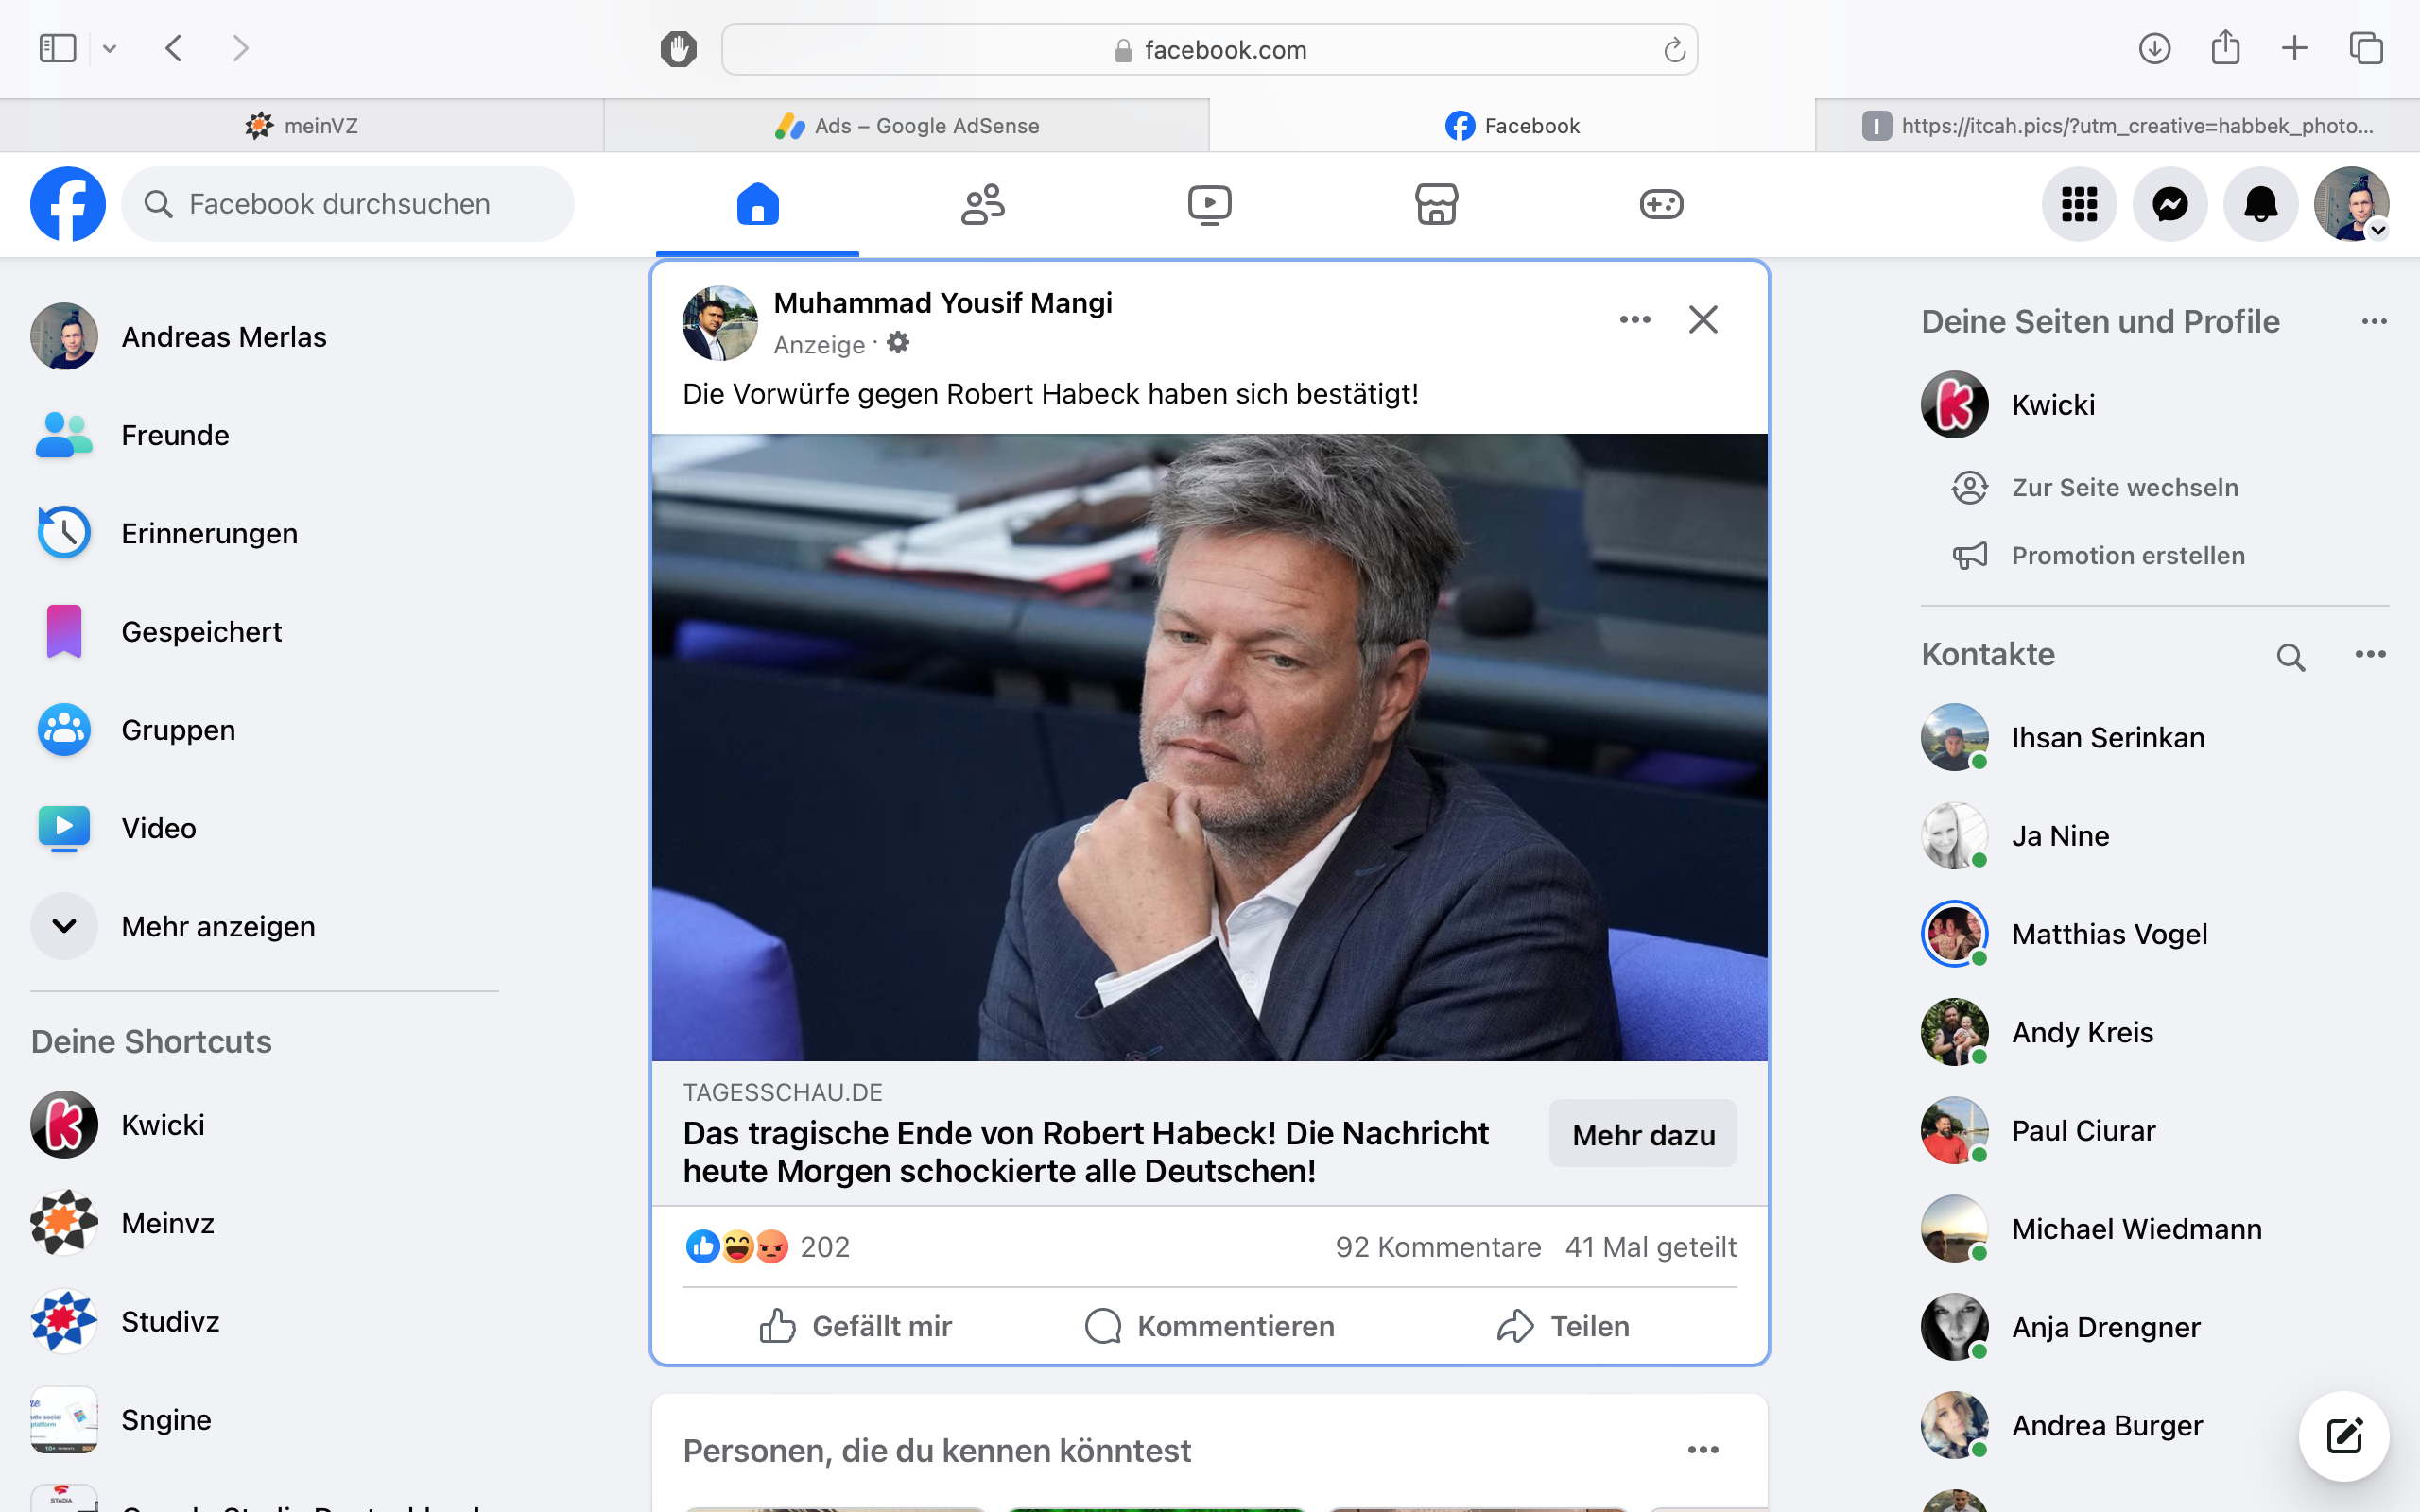Click the ad settings gear next to Anzeige
Viewport: 2420px width, 1512px height.
(898, 343)
